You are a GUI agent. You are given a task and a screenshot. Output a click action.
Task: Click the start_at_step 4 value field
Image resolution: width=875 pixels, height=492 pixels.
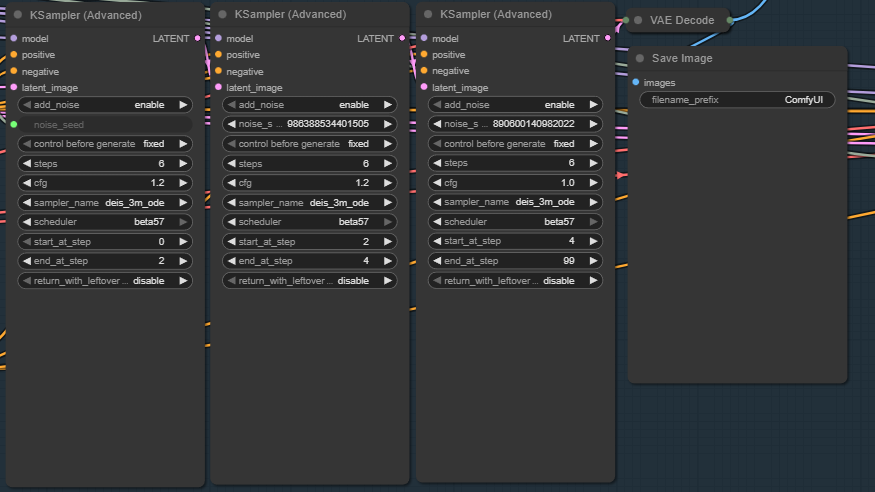tap(515, 241)
